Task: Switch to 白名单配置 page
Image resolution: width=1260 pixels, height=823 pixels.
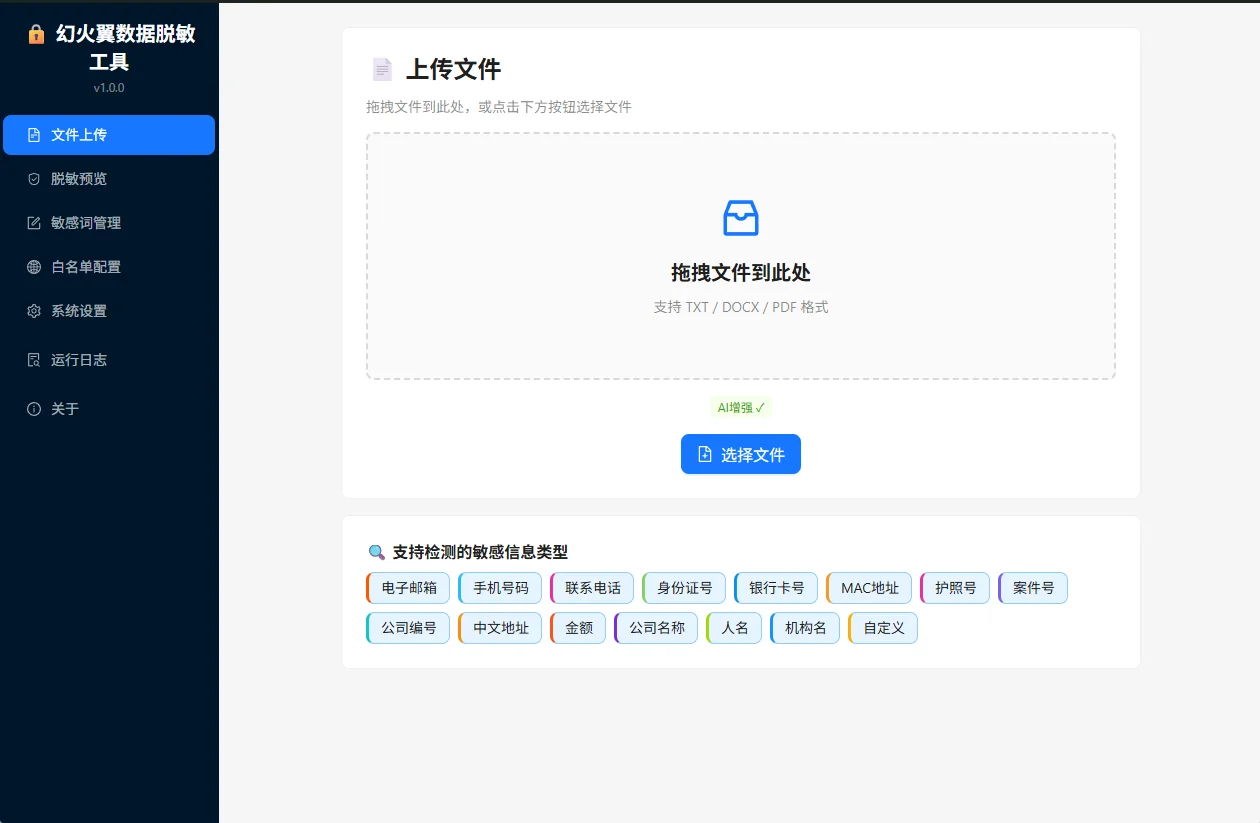Action: pyautogui.click(x=109, y=267)
